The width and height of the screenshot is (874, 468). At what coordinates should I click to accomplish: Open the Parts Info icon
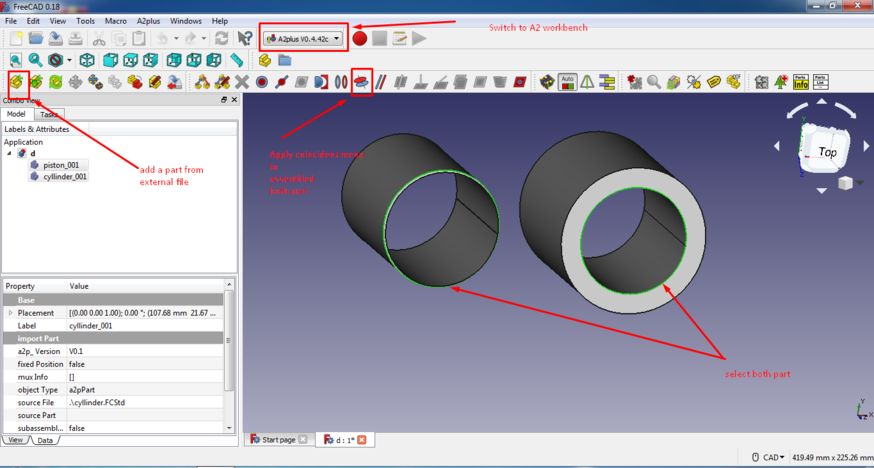click(x=801, y=82)
